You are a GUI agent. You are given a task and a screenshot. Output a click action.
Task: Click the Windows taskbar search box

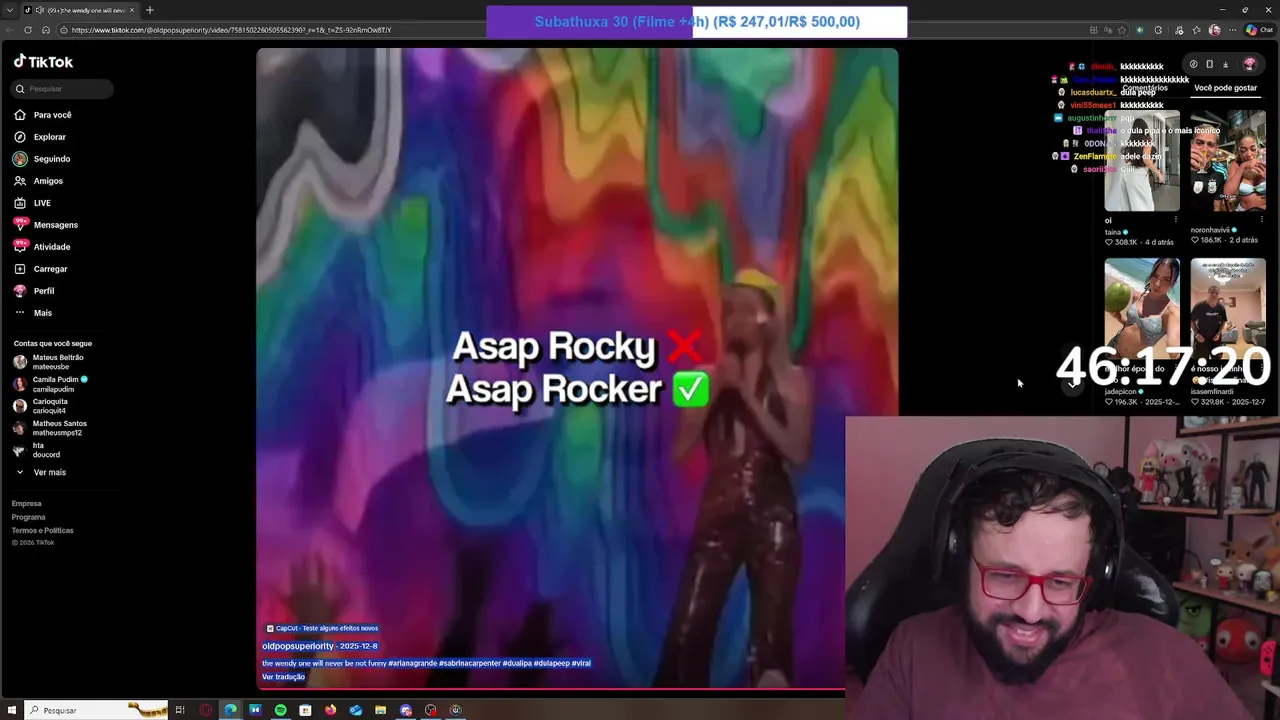coord(96,710)
